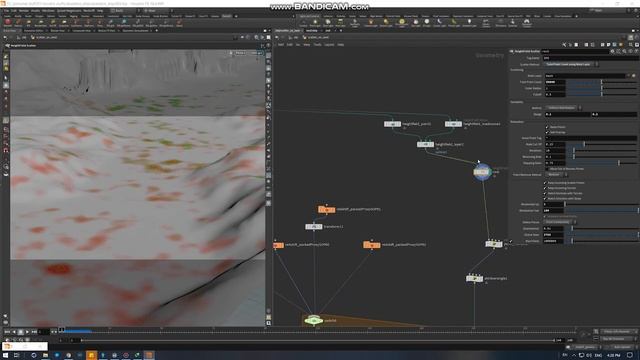Select the redshift proxy node above transform1

[x=327, y=209]
